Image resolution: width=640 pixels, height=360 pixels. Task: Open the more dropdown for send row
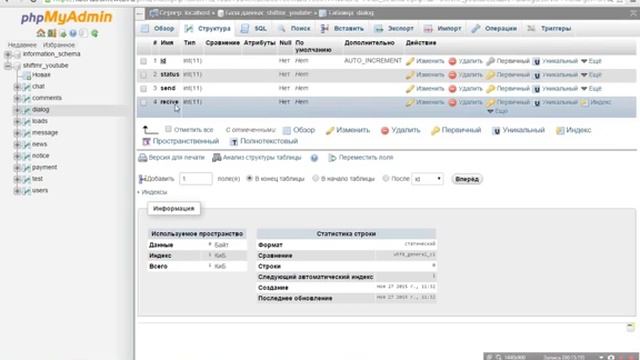click(x=591, y=89)
